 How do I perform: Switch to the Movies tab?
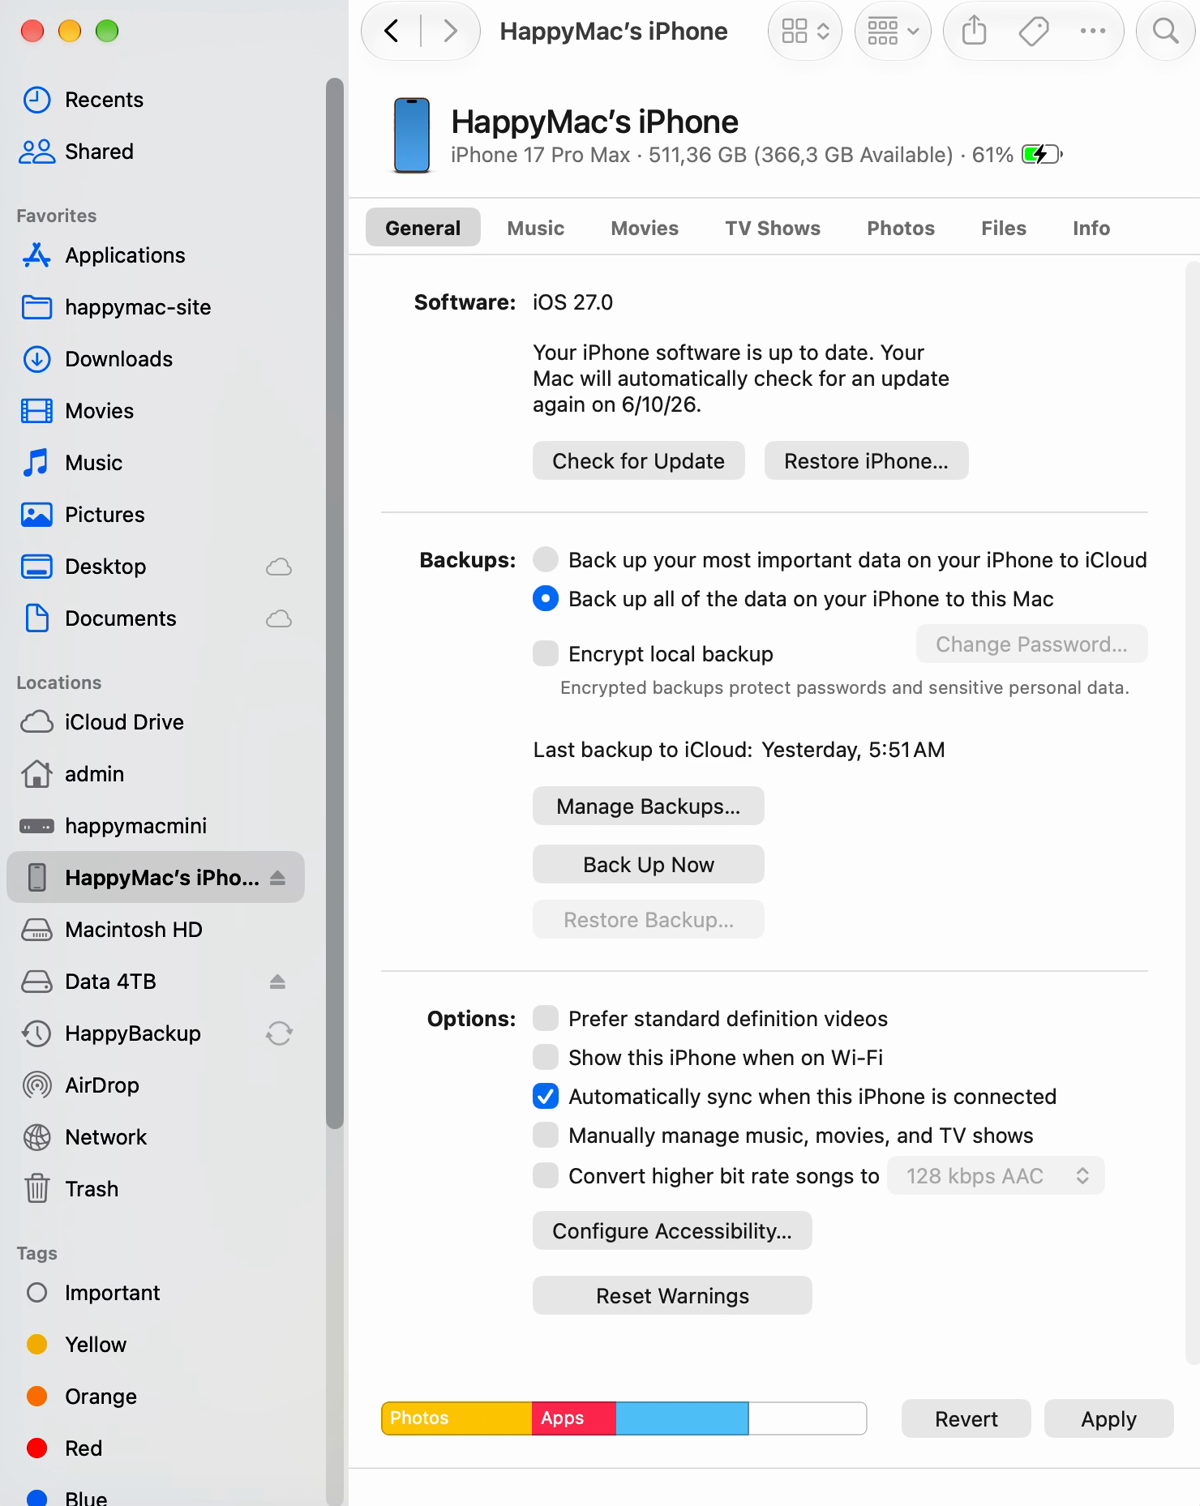pyautogui.click(x=645, y=228)
